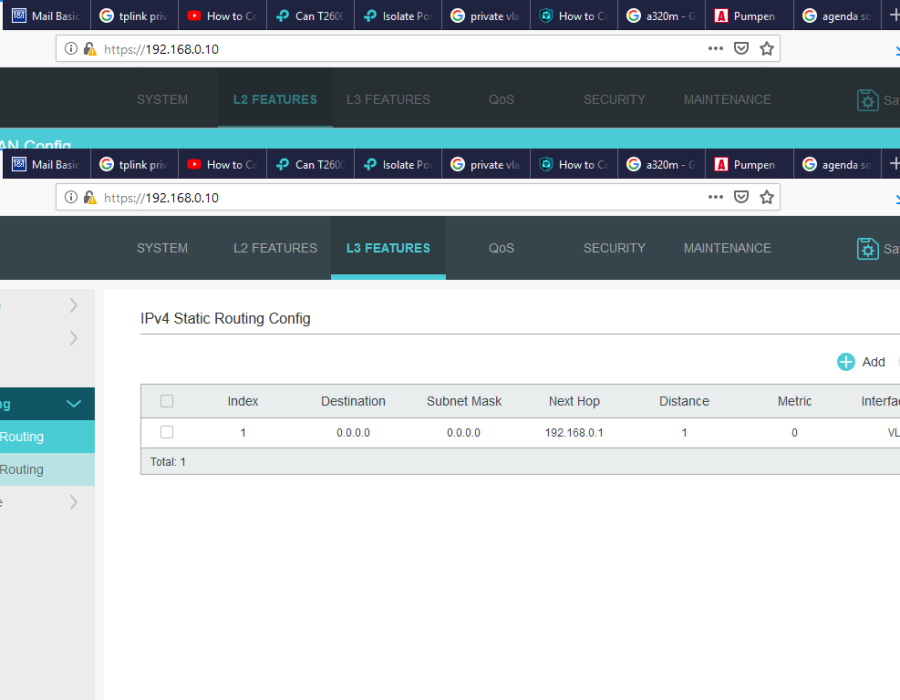The image size is (900, 700).
Task: Switch to Can T2600 tab in upper window
Action: pos(310,15)
